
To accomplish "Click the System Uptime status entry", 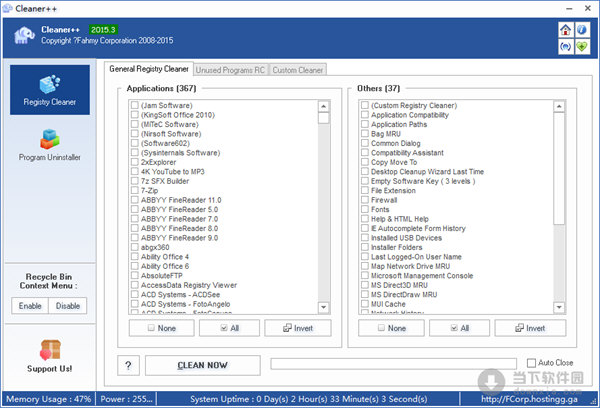I will 308,399.
